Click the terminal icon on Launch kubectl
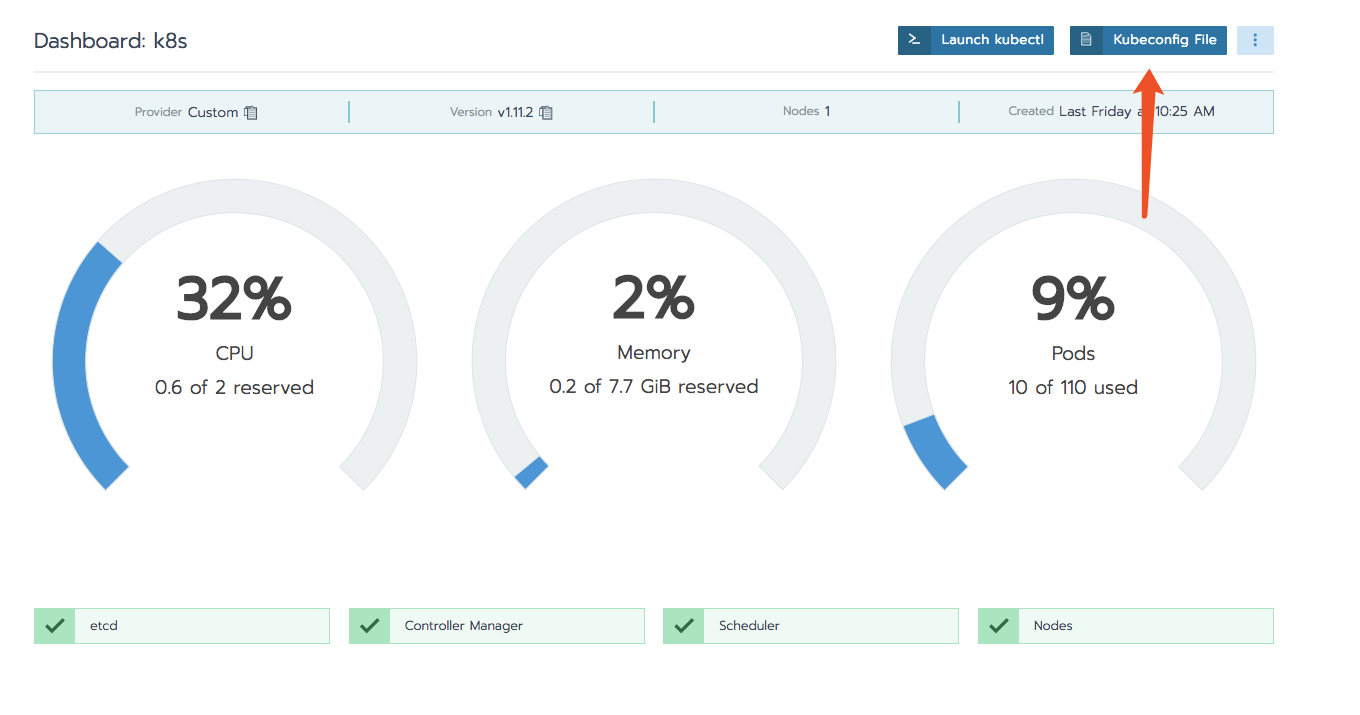This screenshot has width=1360, height=715. (x=914, y=40)
